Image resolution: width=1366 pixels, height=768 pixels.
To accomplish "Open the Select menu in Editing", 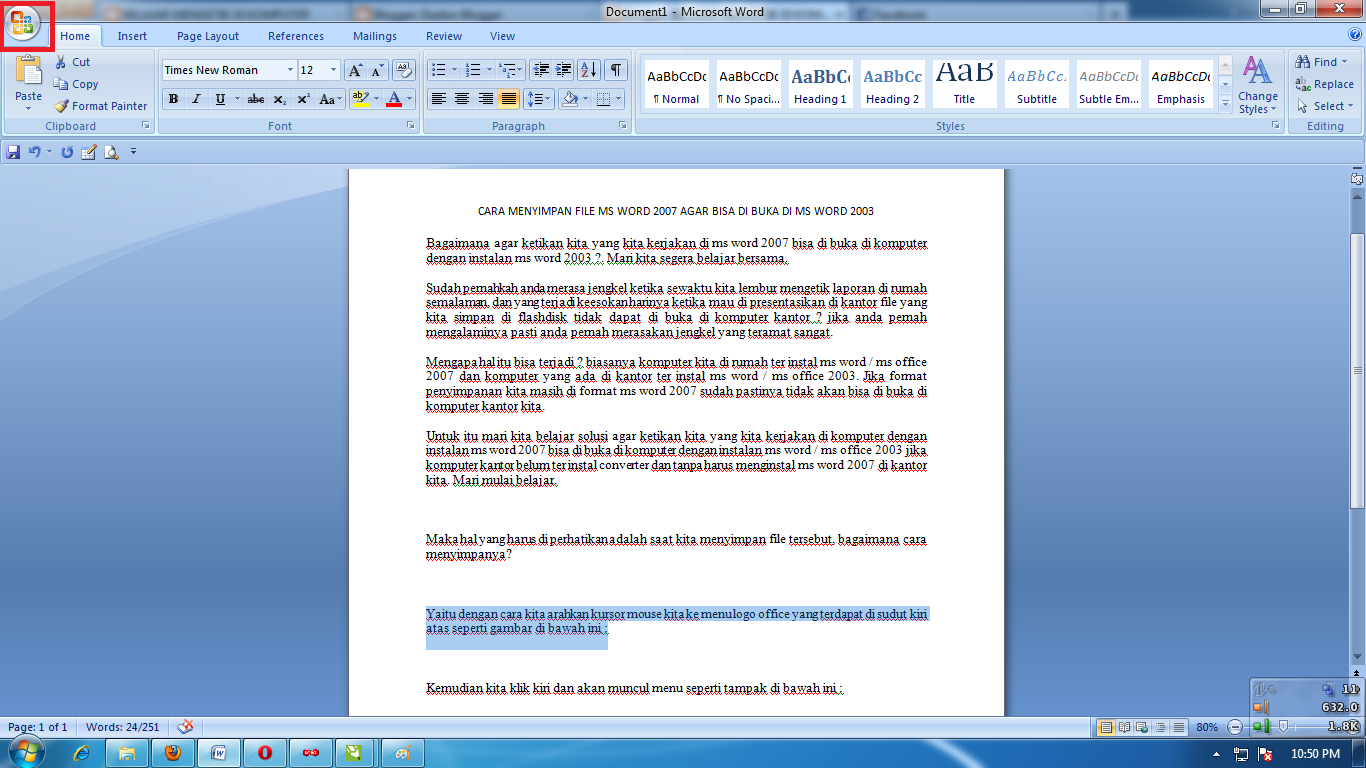I will 1325,106.
